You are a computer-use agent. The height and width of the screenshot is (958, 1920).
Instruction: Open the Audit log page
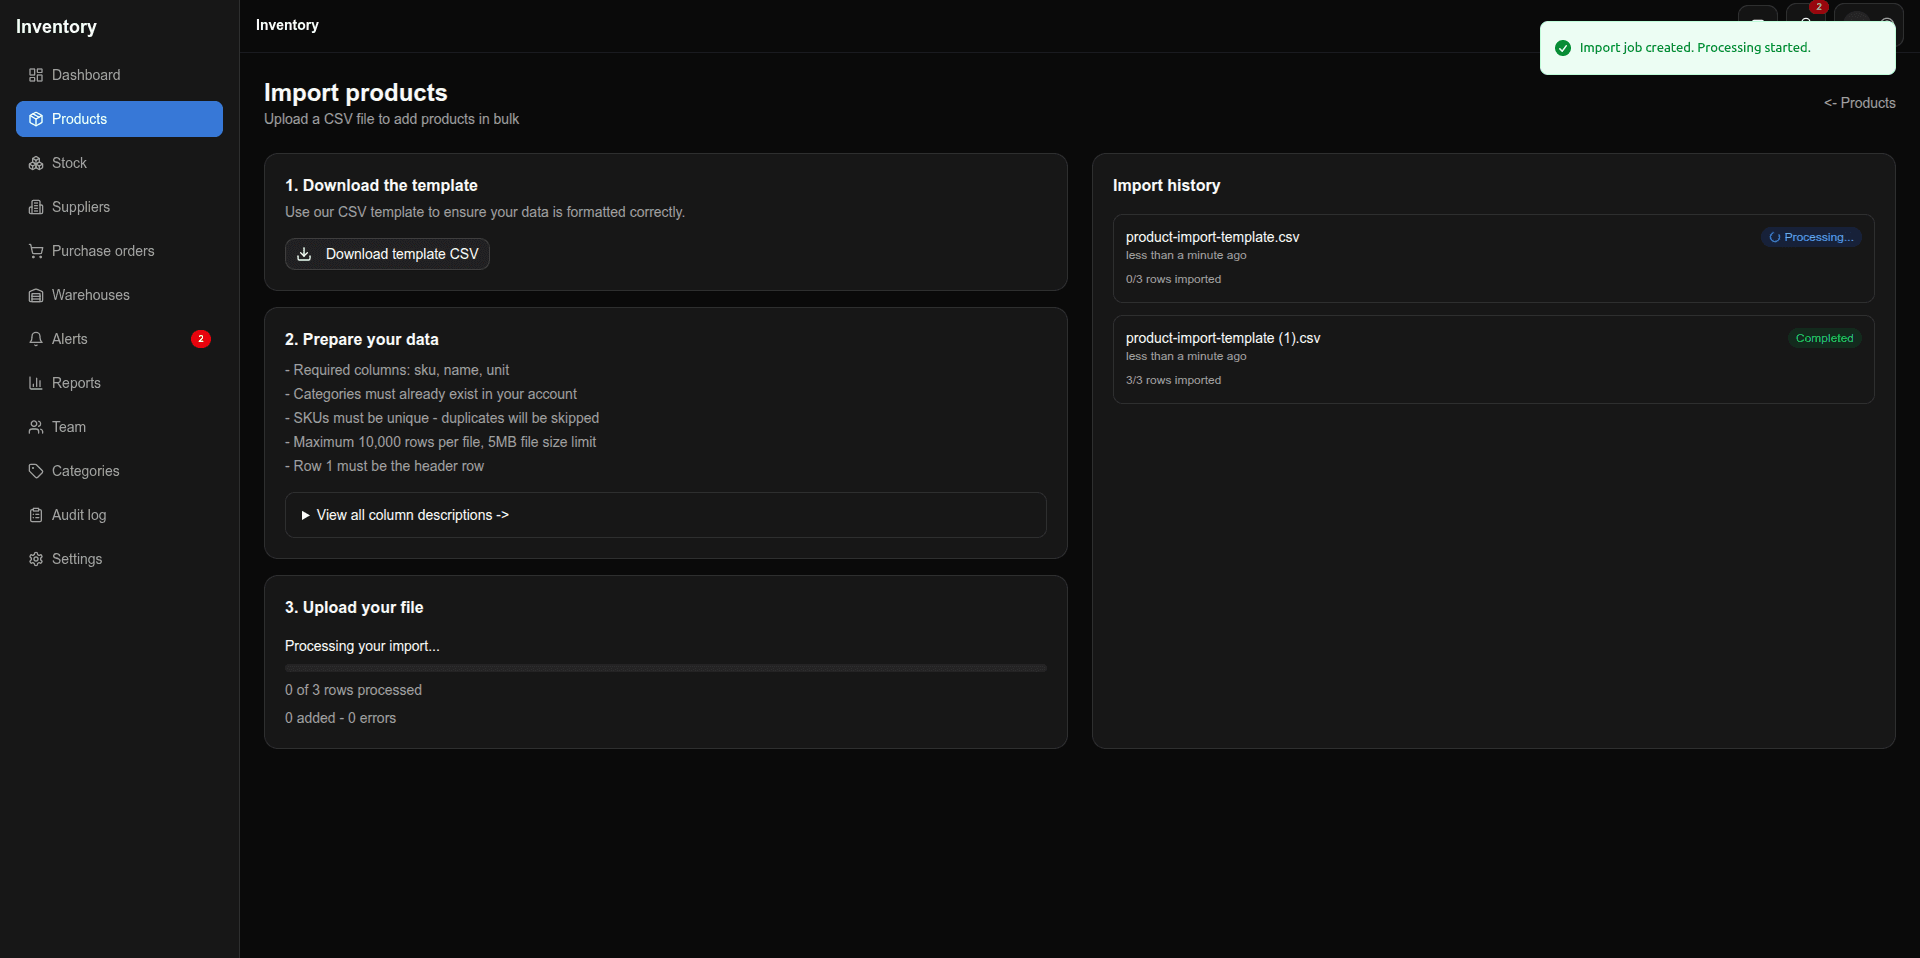coord(119,515)
